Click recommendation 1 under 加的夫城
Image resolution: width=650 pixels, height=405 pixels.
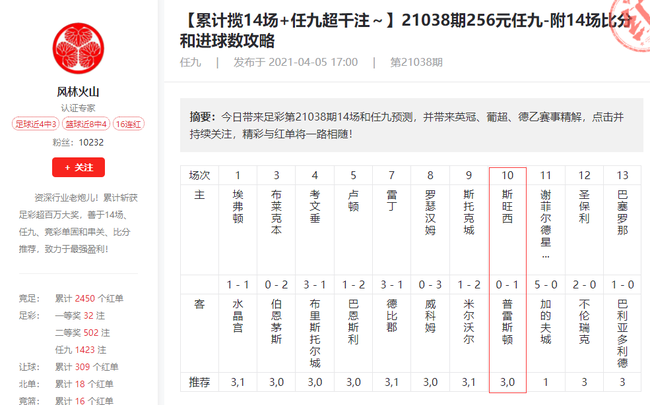tap(546, 382)
